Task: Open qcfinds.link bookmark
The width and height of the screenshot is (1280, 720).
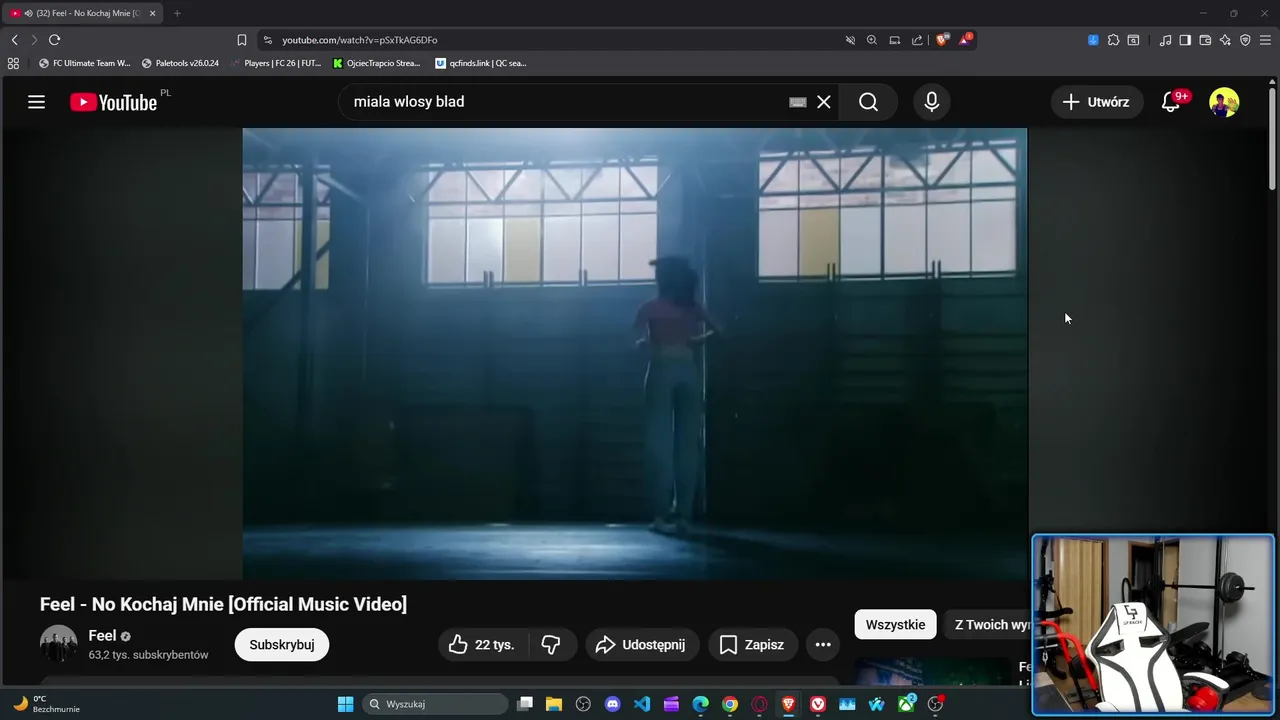Action: click(x=481, y=63)
